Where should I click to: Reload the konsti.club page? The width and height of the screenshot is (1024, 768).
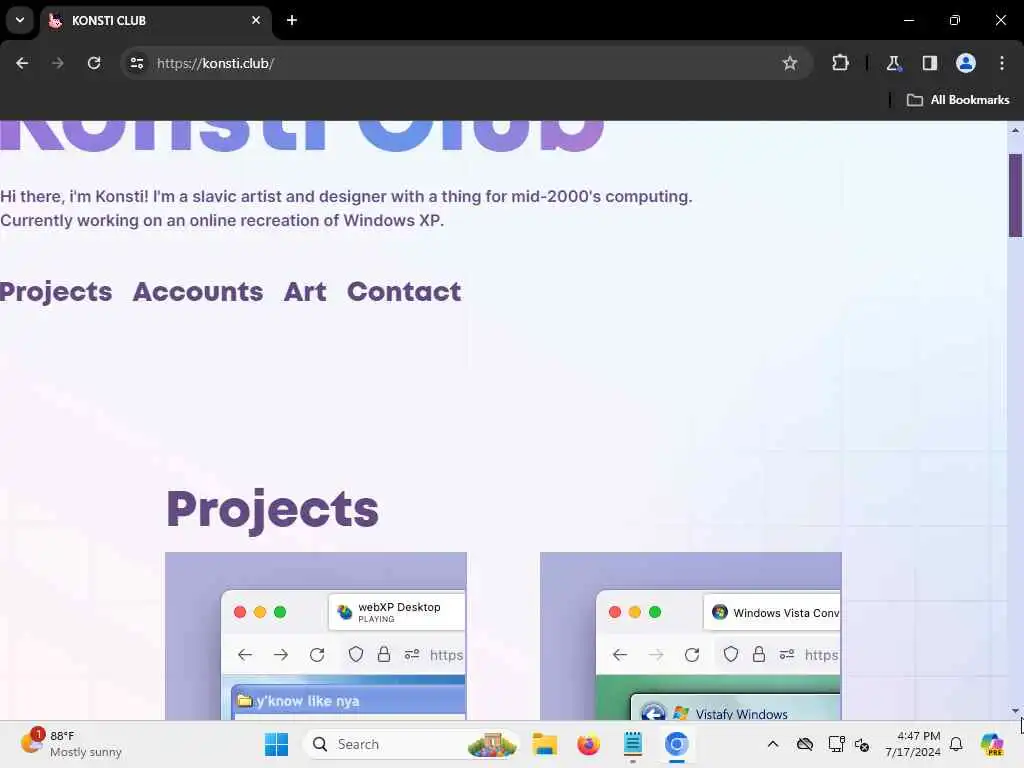(x=94, y=63)
